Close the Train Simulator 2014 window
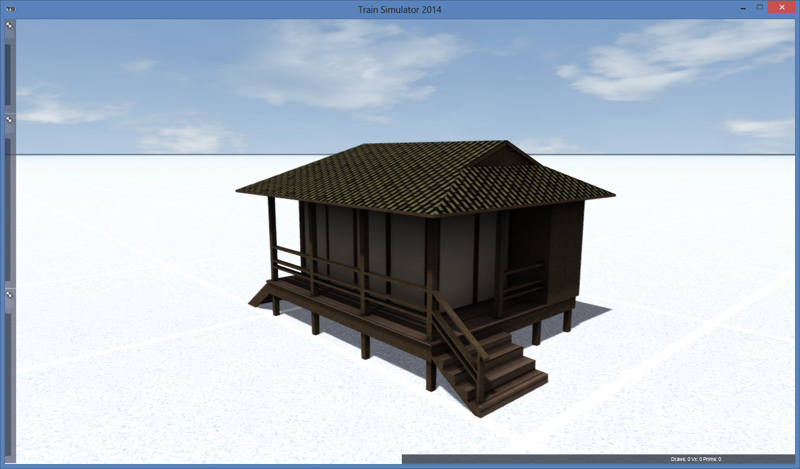 coord(782,8)
